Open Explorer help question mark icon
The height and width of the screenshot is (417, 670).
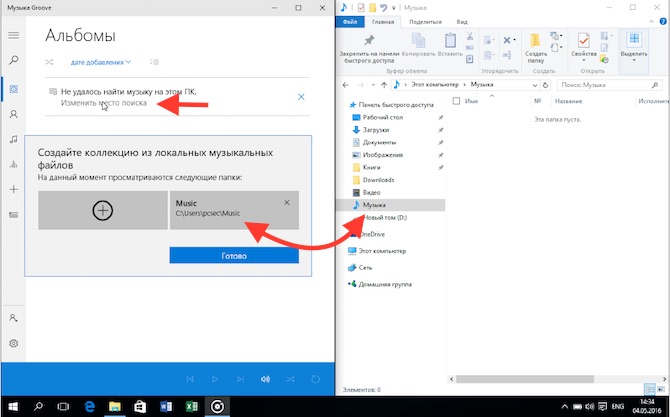pyautogui.click(x=664, y=22)
